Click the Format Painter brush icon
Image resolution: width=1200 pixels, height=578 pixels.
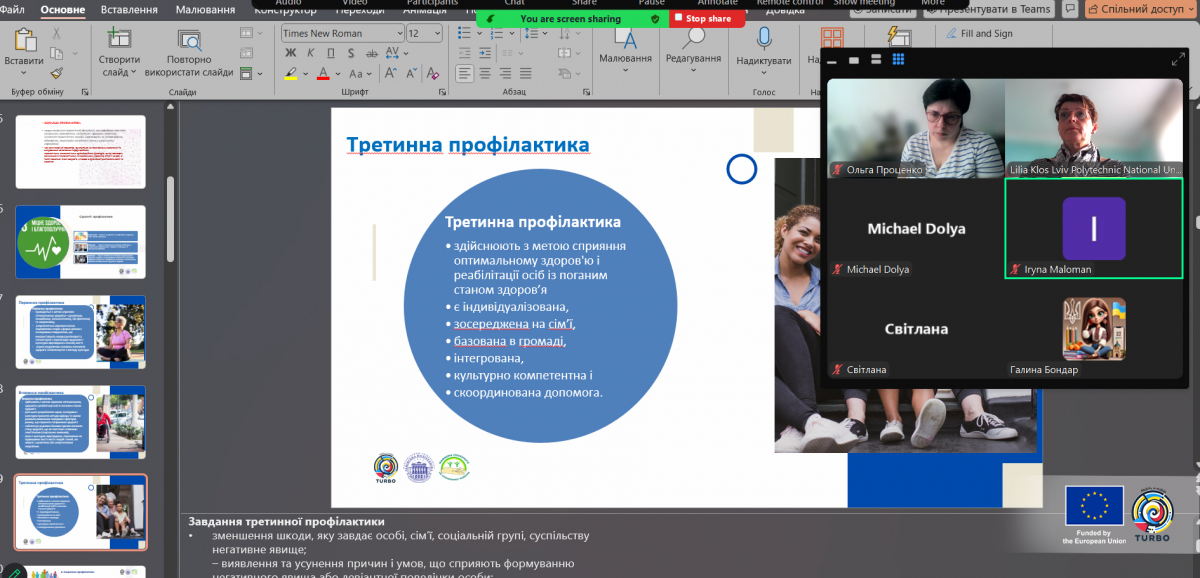coord(57,73)
